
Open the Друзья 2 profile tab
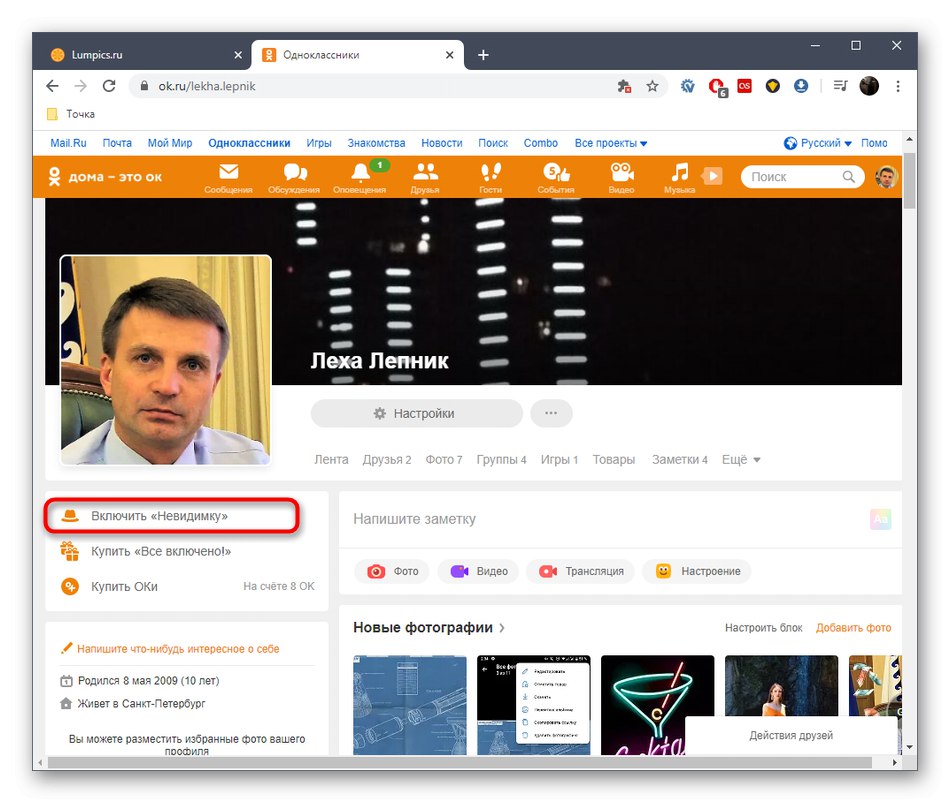387,459
